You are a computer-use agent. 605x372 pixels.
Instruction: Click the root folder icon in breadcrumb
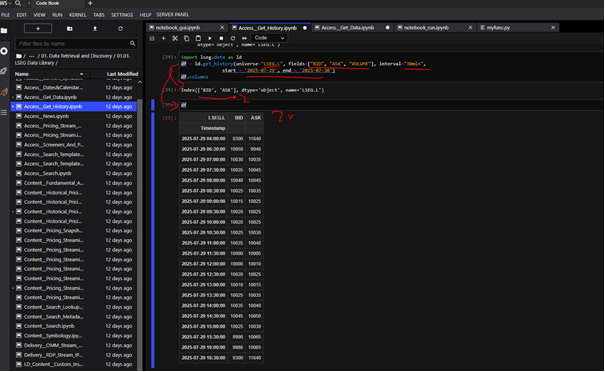pyautogui.click(x=18, y=56)
